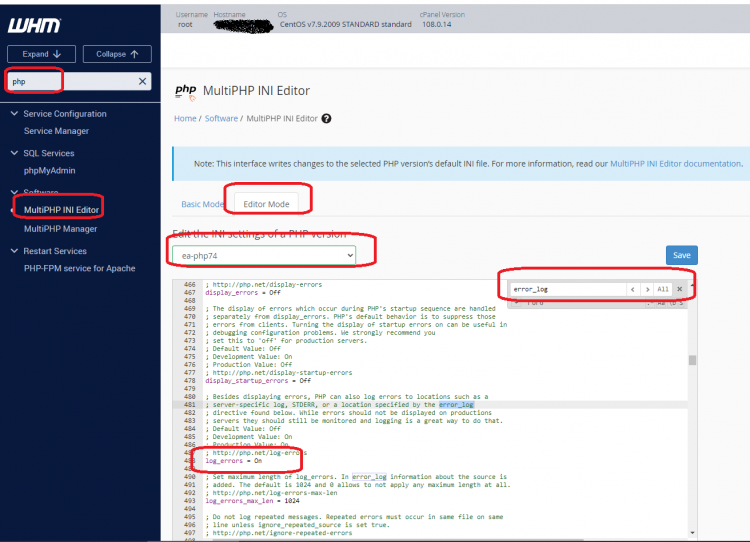Collapse the SQL Services section
The height and width of the screenshot is (542, 750).
tap(12, 153)
